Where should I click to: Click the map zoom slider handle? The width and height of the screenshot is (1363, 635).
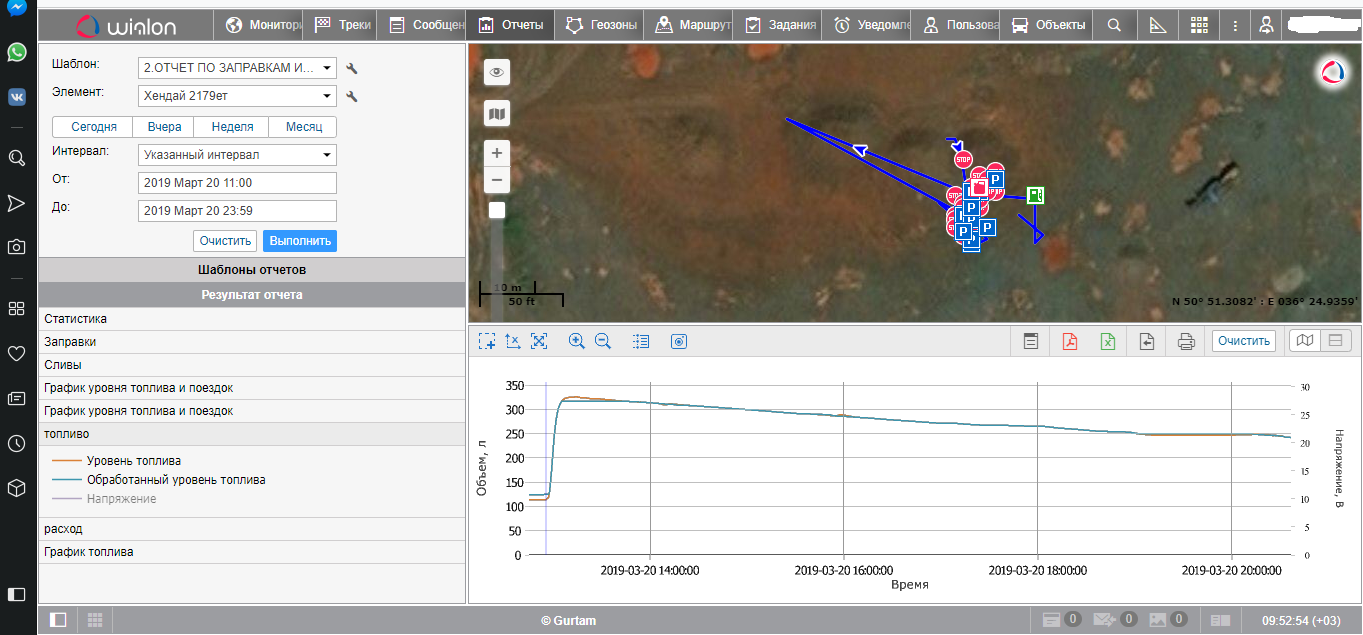click(x=497, y=210)
